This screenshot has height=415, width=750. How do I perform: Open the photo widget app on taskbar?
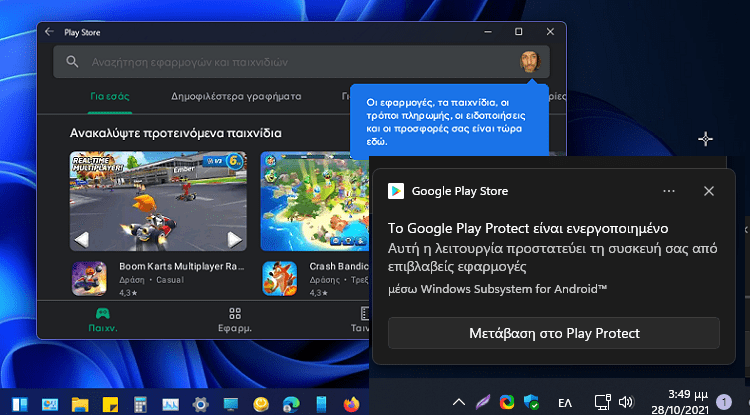(50, 404)
